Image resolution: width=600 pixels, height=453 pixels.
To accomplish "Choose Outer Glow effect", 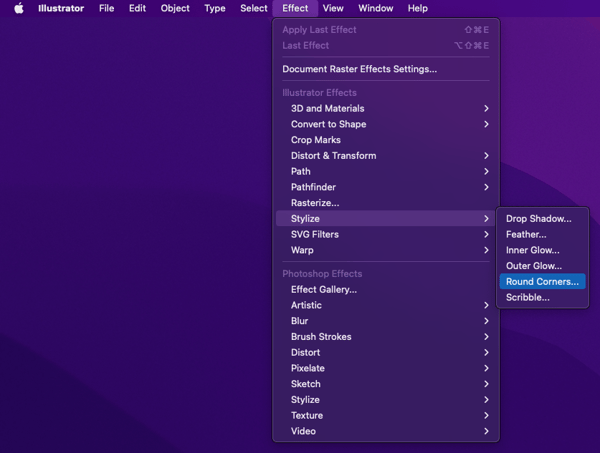I will point(542,266).
